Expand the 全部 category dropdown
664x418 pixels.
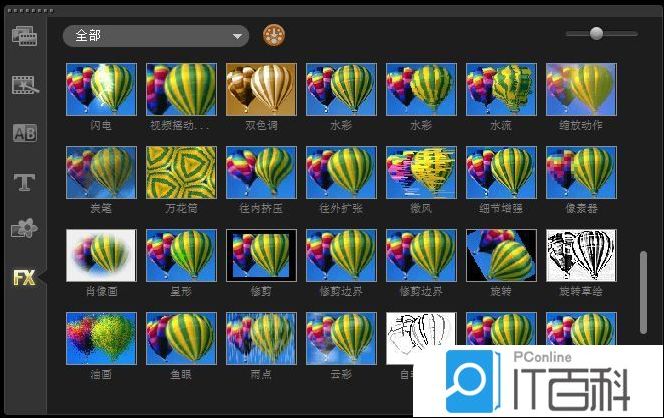tap(155, 36)
